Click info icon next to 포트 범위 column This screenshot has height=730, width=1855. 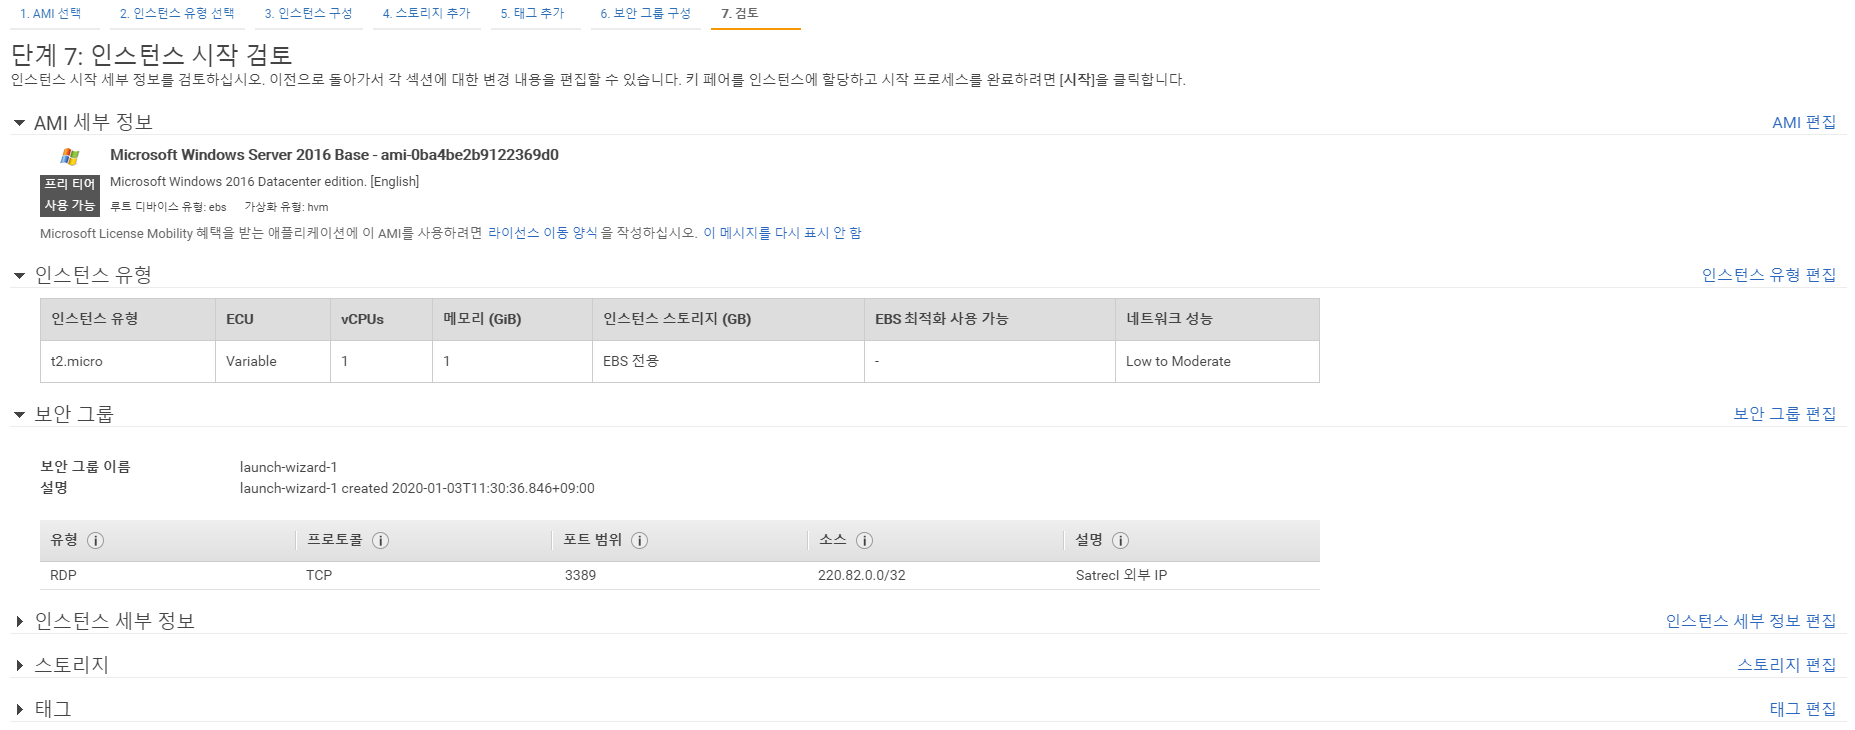[640, 540]
